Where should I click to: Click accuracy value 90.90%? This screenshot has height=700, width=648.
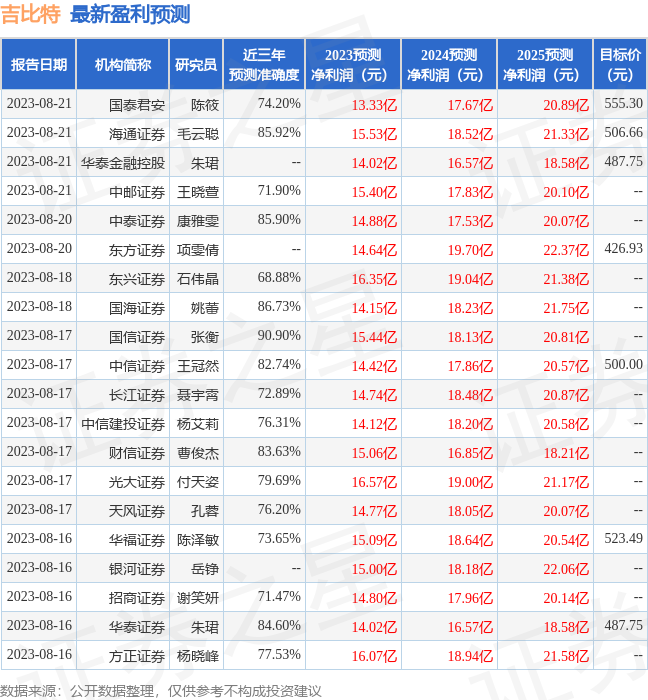pos(279,335)
